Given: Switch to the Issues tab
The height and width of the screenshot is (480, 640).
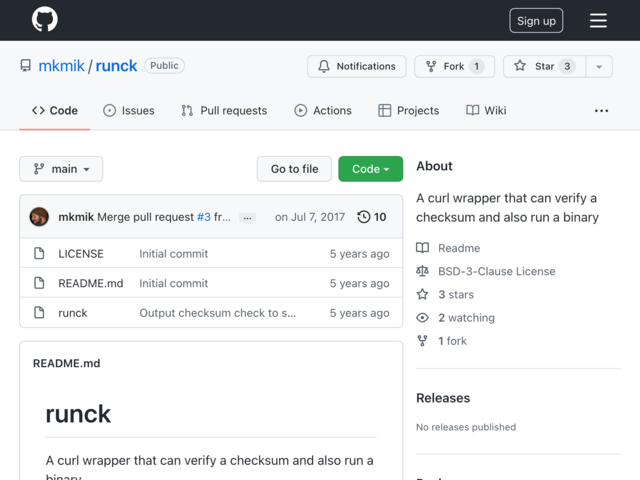Looking at the screenshot, I should (x=129, y=111).
